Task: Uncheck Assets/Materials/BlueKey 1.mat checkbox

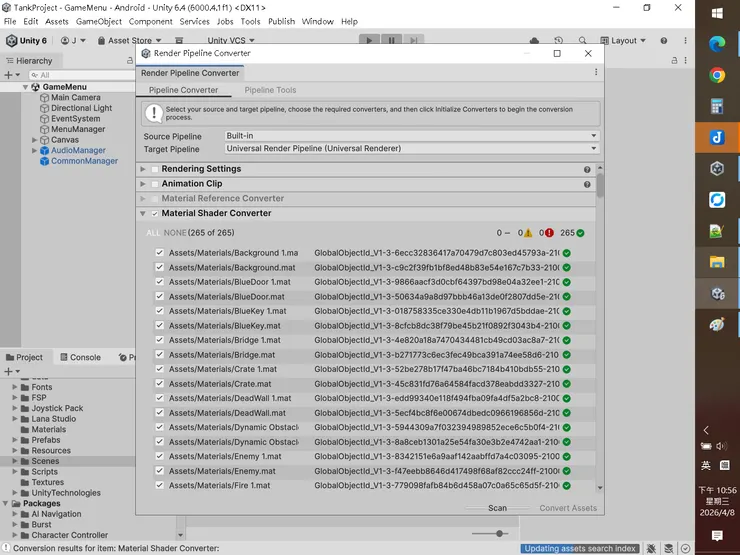Action: [160, 311]
